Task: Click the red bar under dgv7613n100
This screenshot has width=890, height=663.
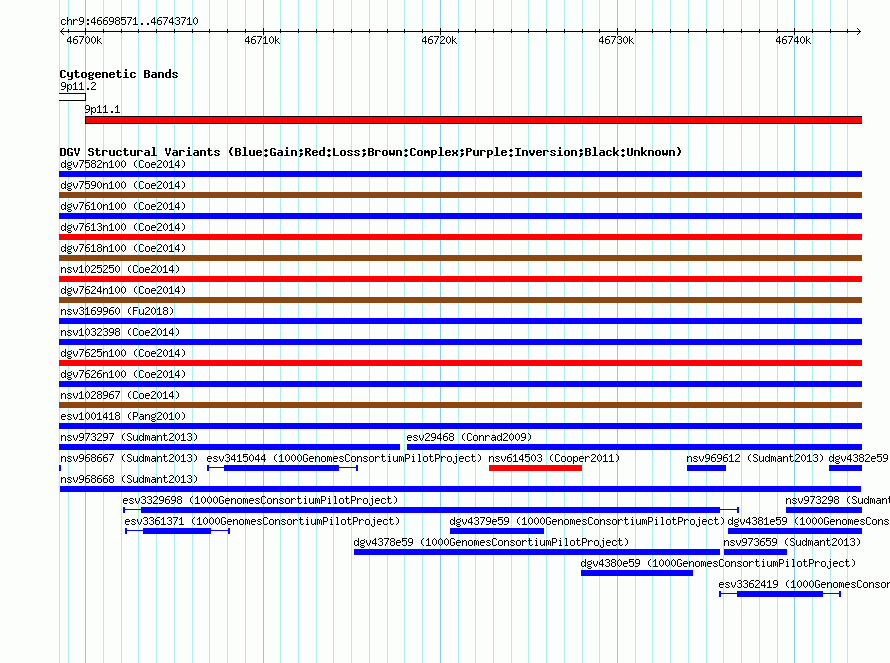Action: (x=460, y=237)
